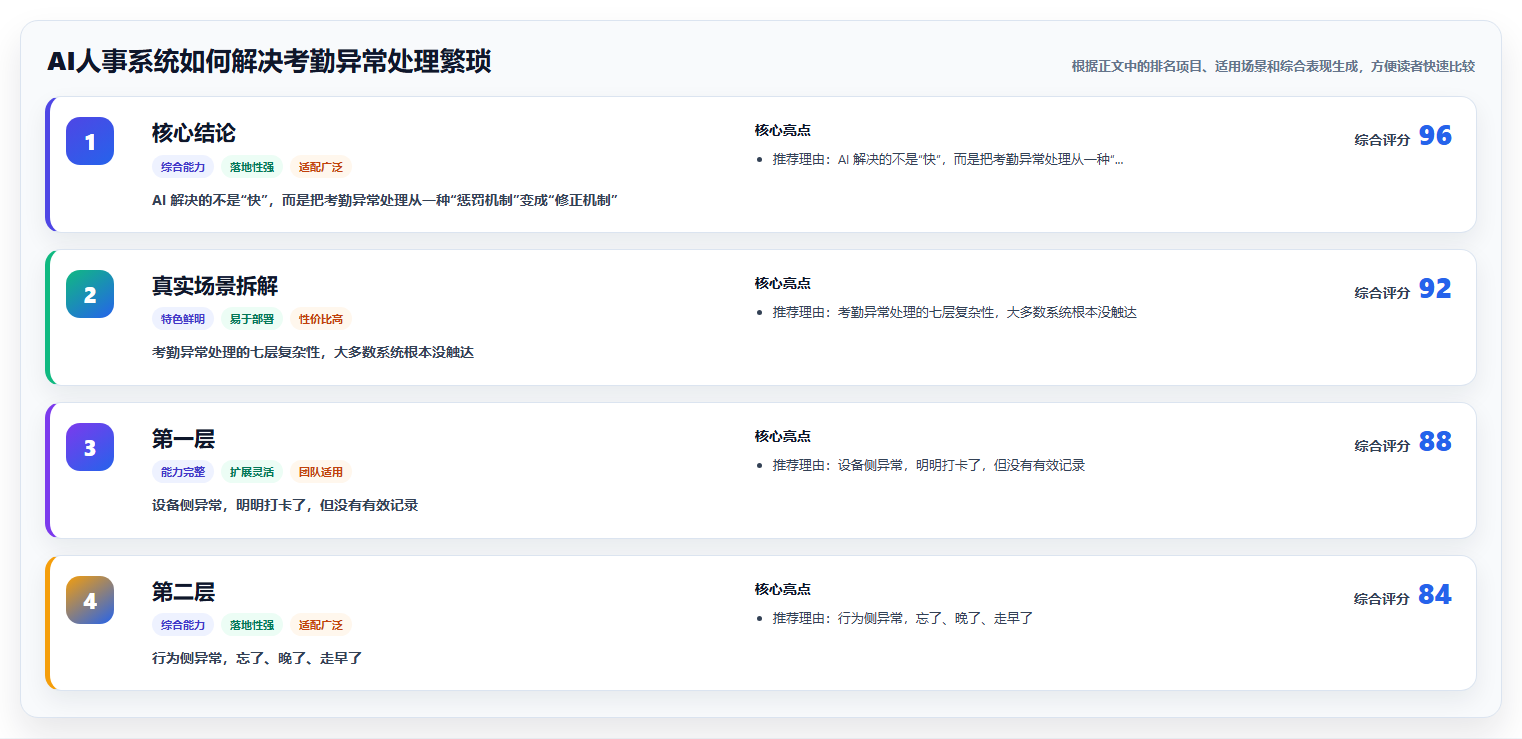Click 落地性强 tag in 第二层 card

tap(252, 625)
